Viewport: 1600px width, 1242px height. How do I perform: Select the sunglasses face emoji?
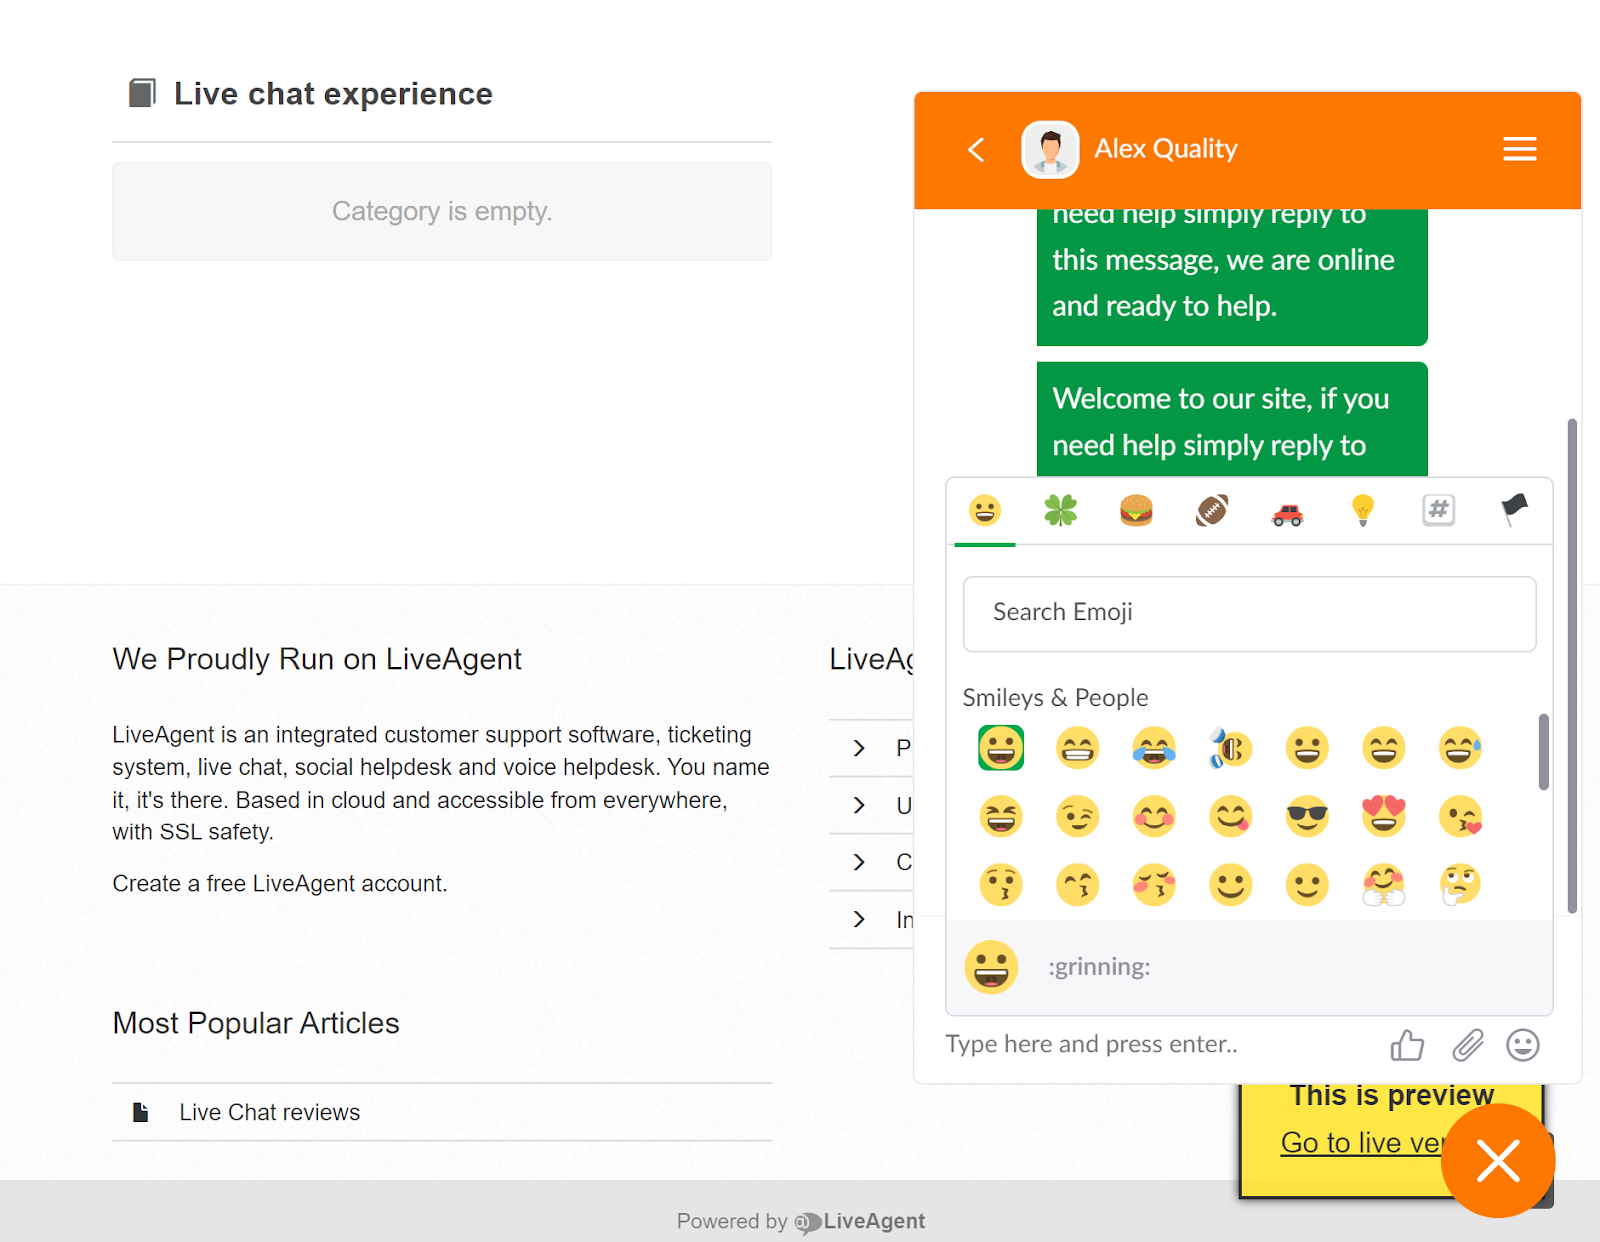[1307, 817]
